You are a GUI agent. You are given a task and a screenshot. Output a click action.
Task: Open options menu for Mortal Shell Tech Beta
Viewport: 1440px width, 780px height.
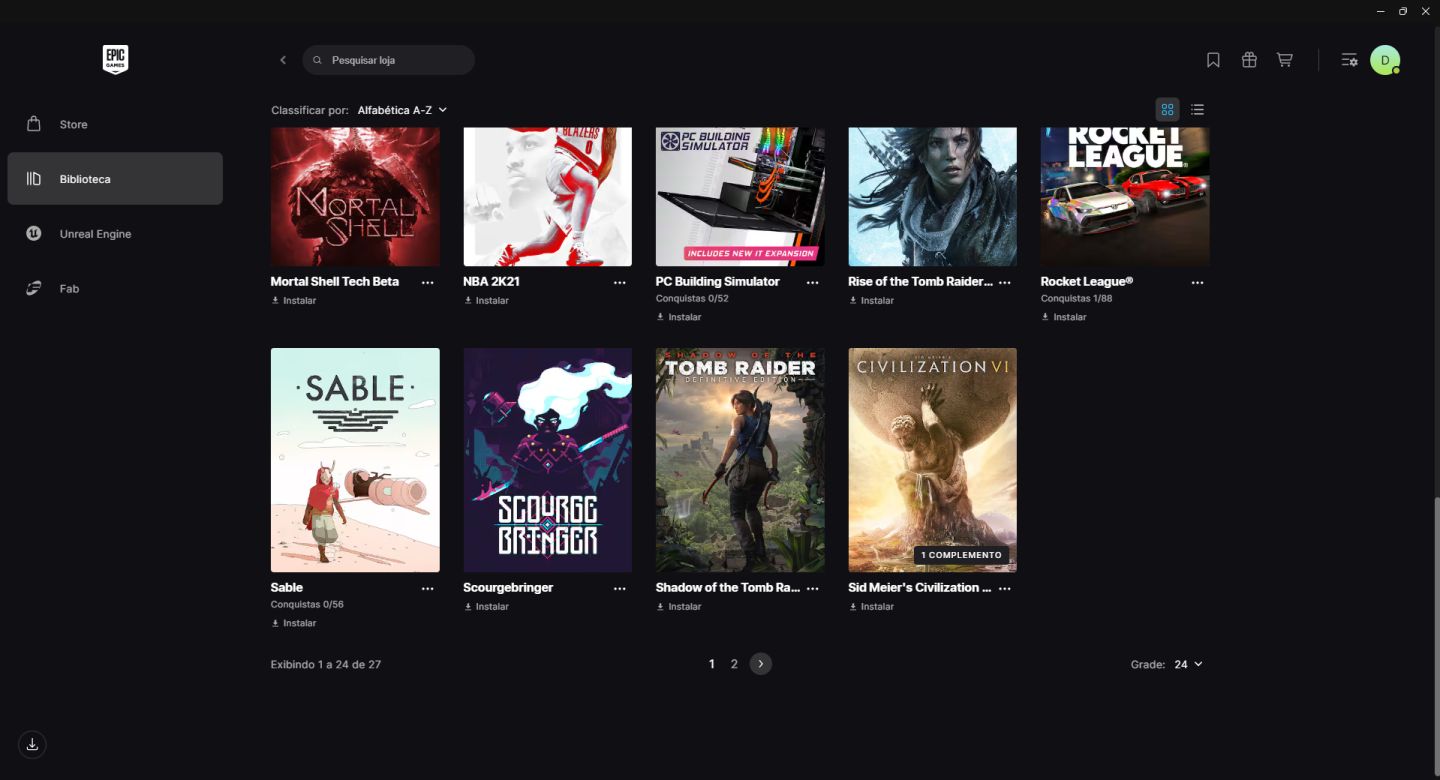(428, 283)
